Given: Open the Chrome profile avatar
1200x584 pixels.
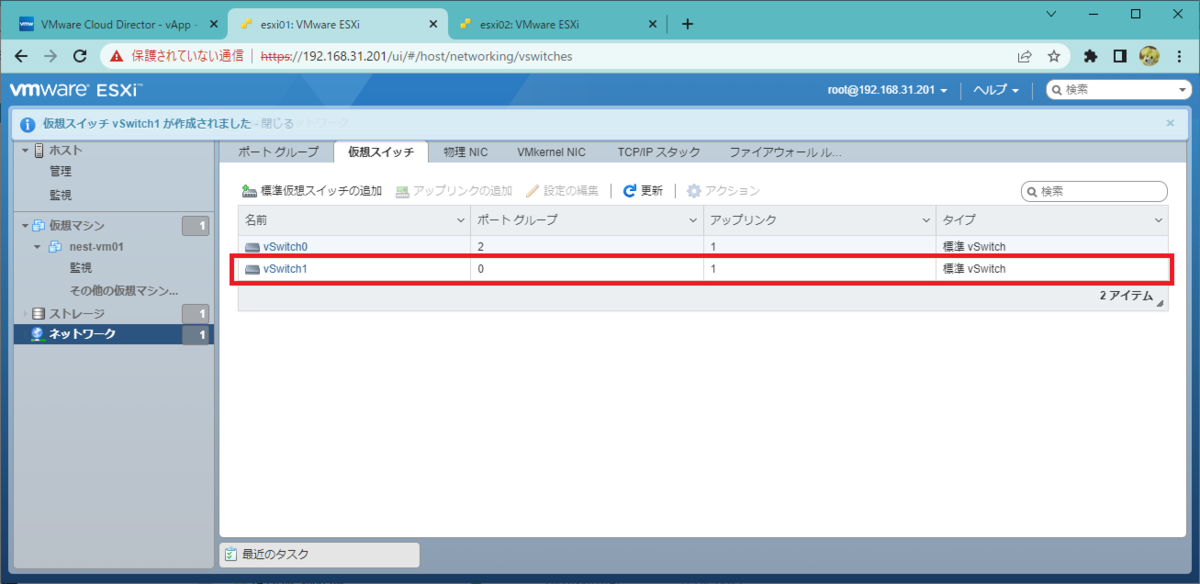Looking at the screenshot, I should (x=1149, y=56).
